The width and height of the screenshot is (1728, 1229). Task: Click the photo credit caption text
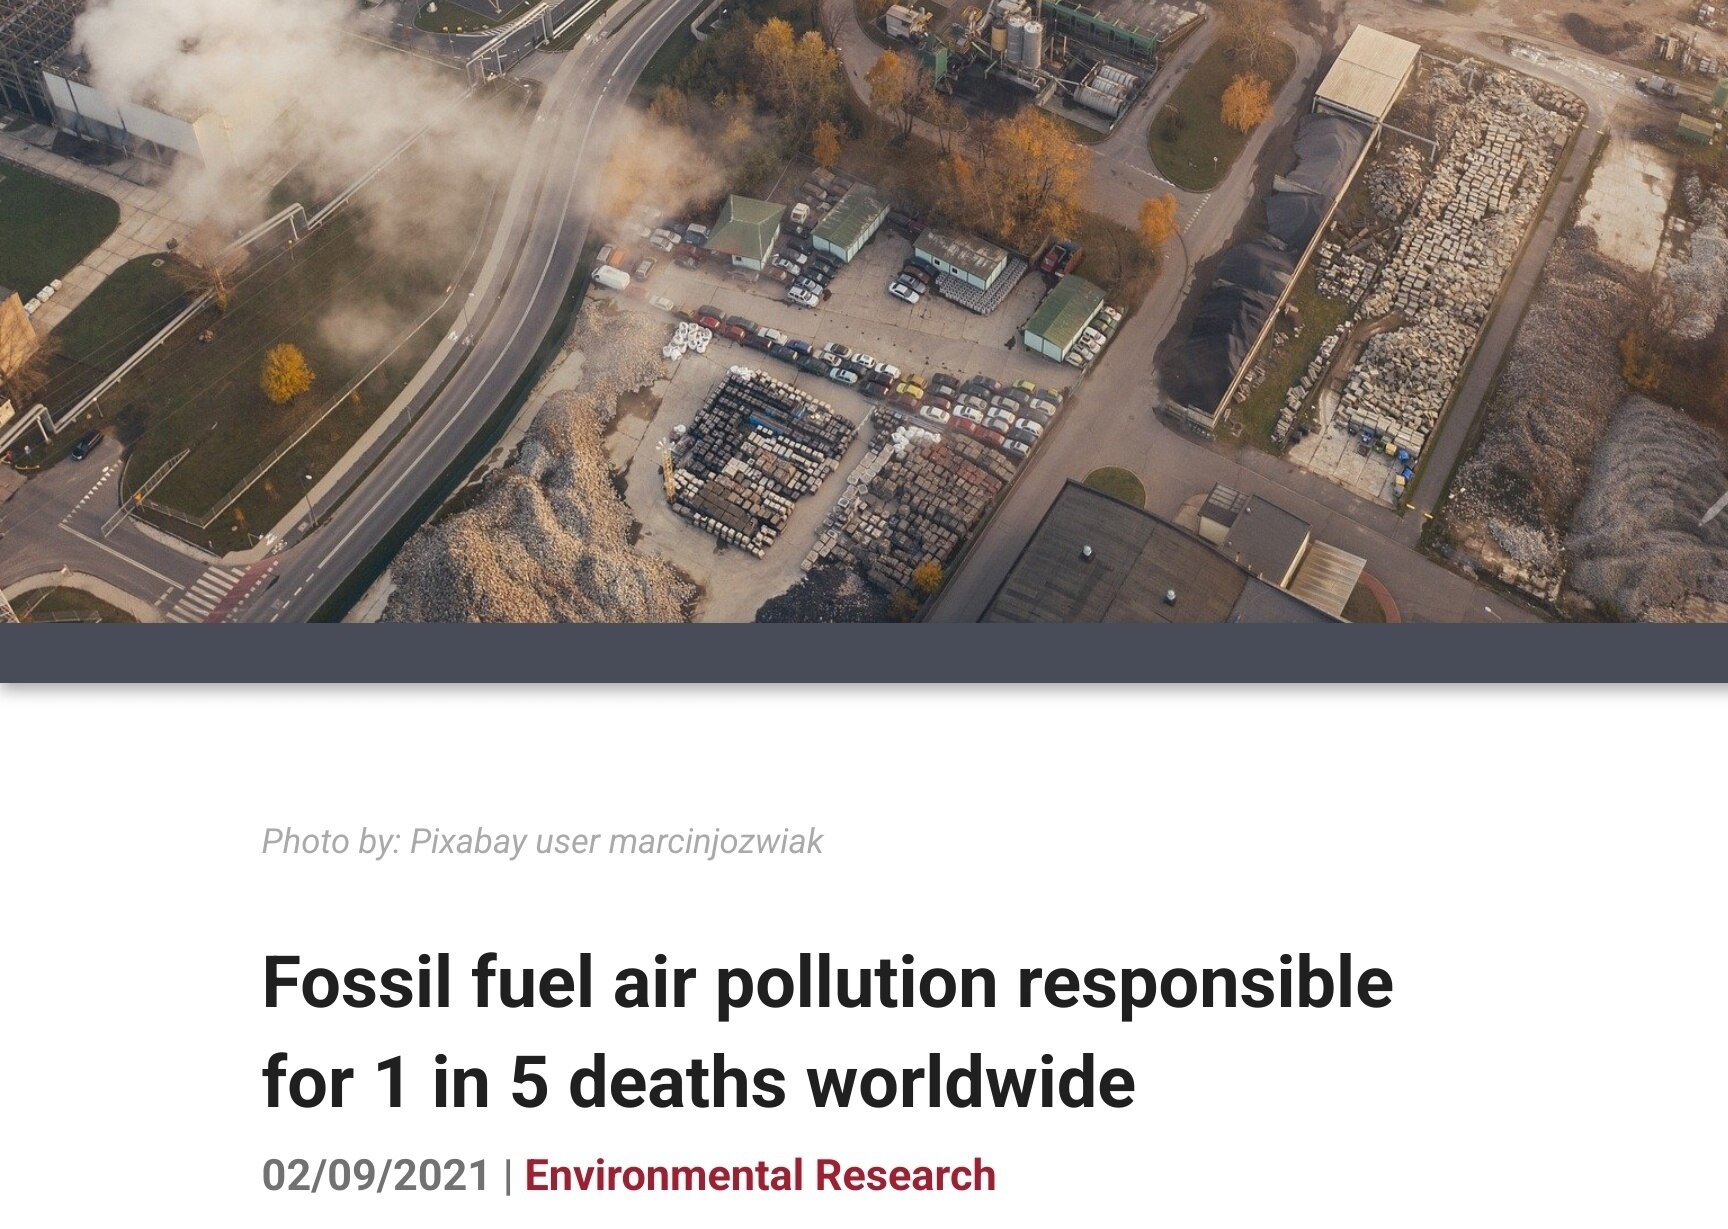[542, 842]
